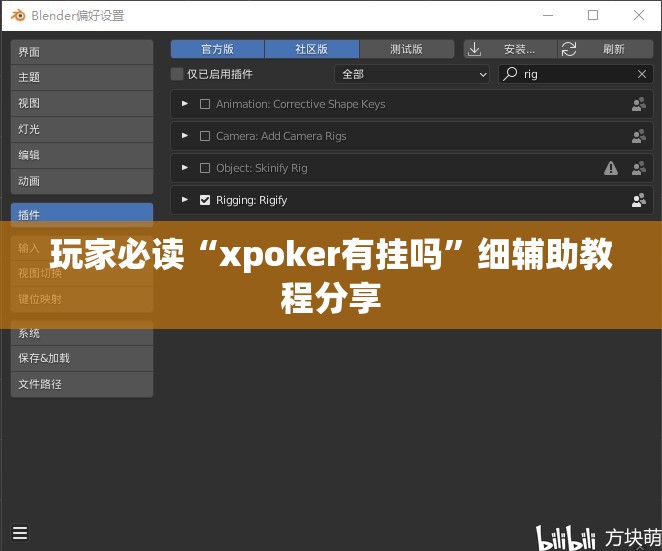Enable the Skinify Rig add-on checkbox
The width and height of the screenshot is (662, 551).
[x=205, y=168]
